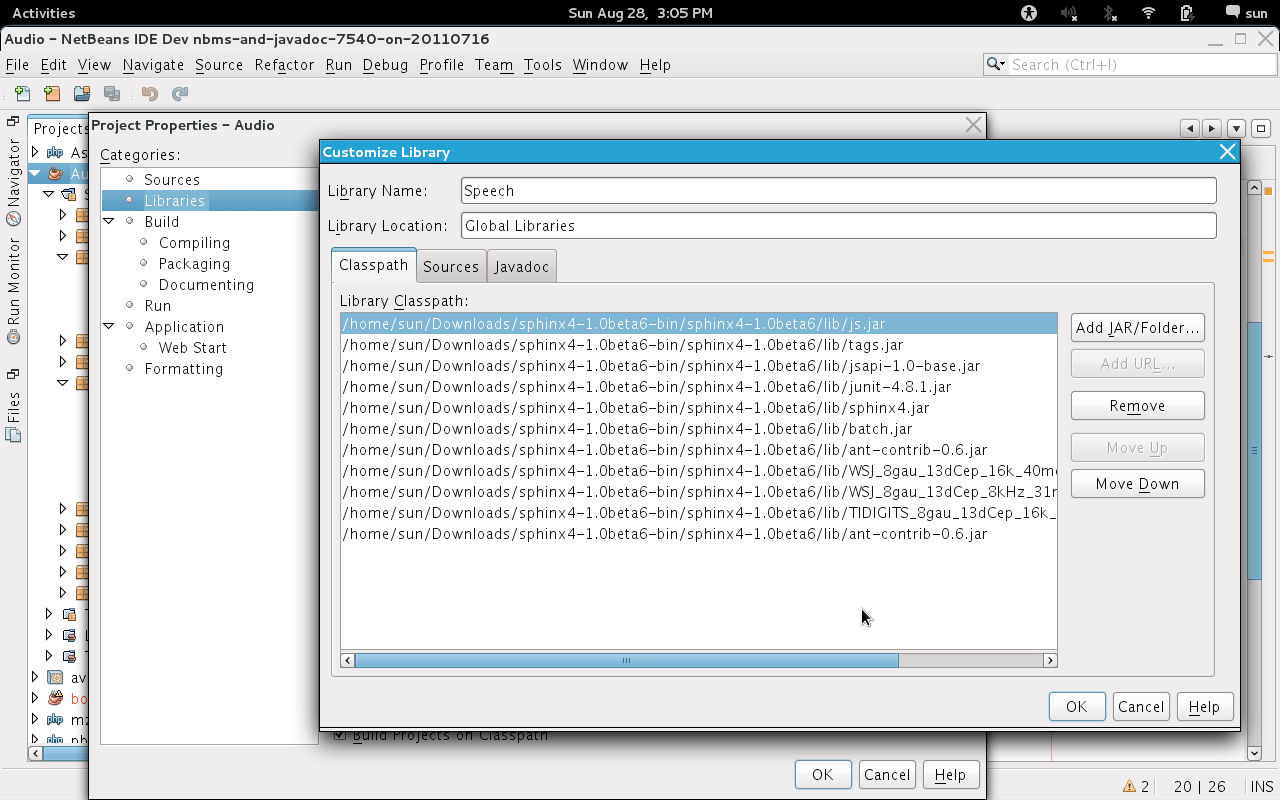Click the Undo arrow icon in toolbar
This screenshot has height=800, width=1280.
pos(150,94)
